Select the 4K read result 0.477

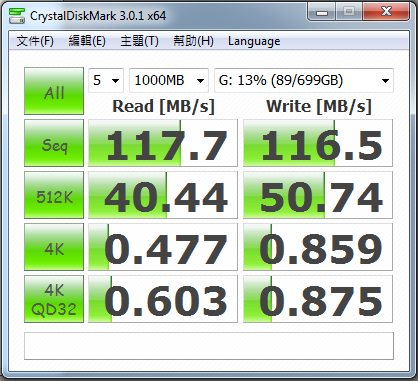(163, 247)
